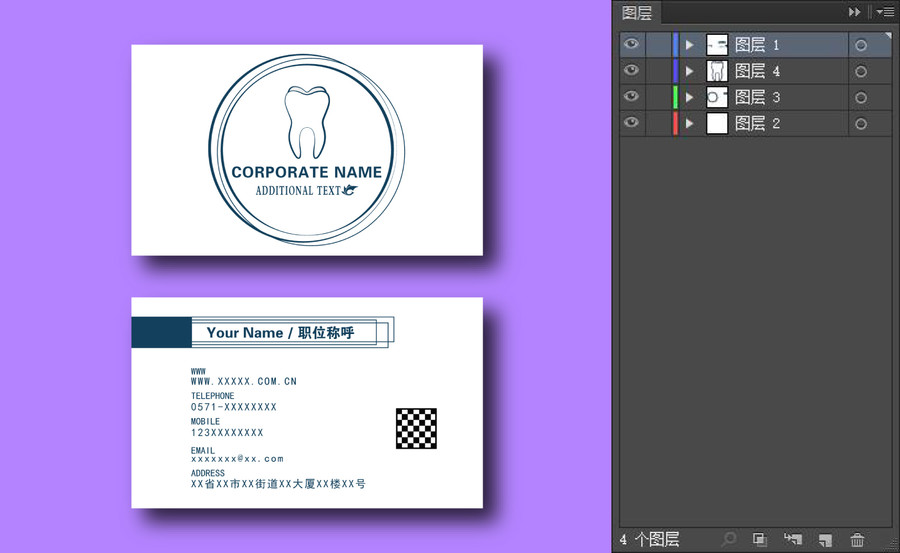Click the red color bar of 图层 2

tap(676, 123)
